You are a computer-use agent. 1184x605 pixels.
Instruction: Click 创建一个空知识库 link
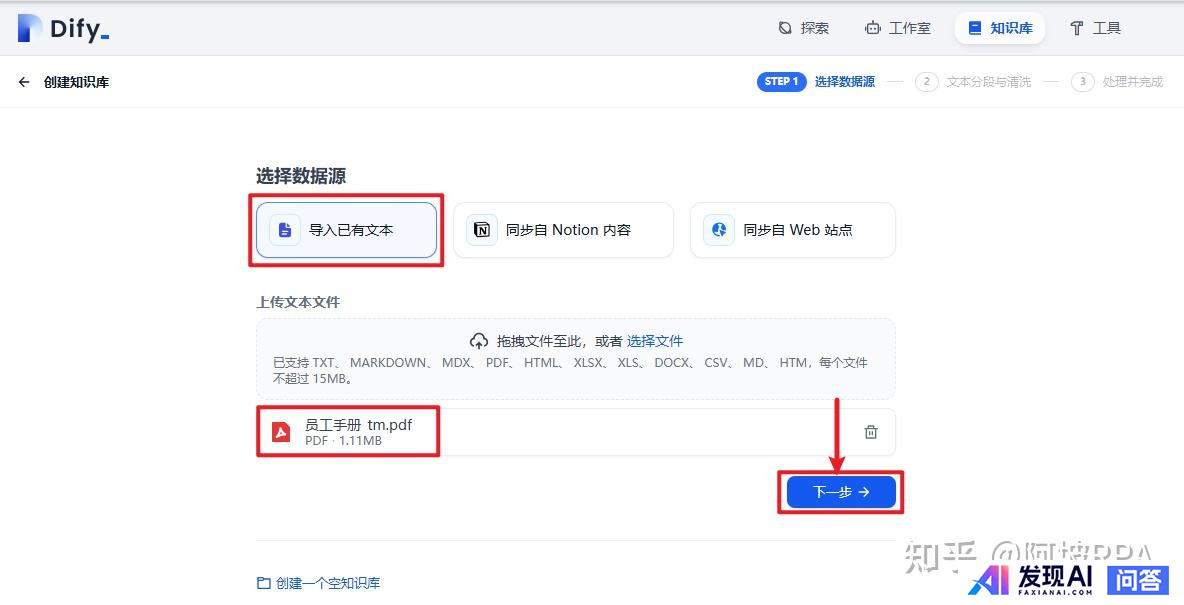pyautogui.click(x=328, y=583)
